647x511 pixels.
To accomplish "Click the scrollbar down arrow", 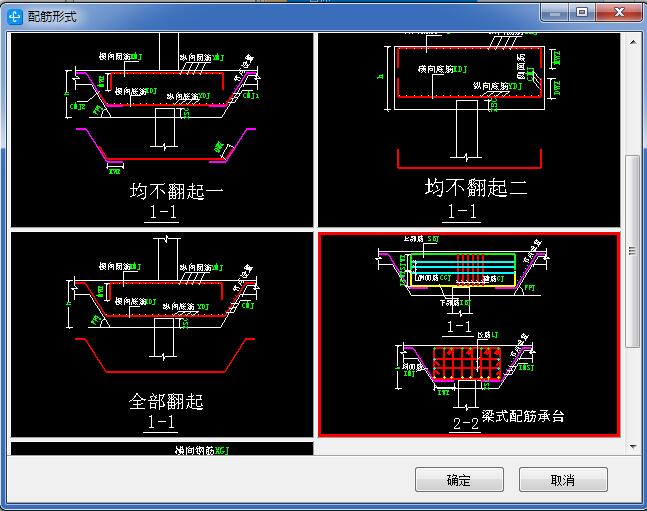I will click(631, 447).
